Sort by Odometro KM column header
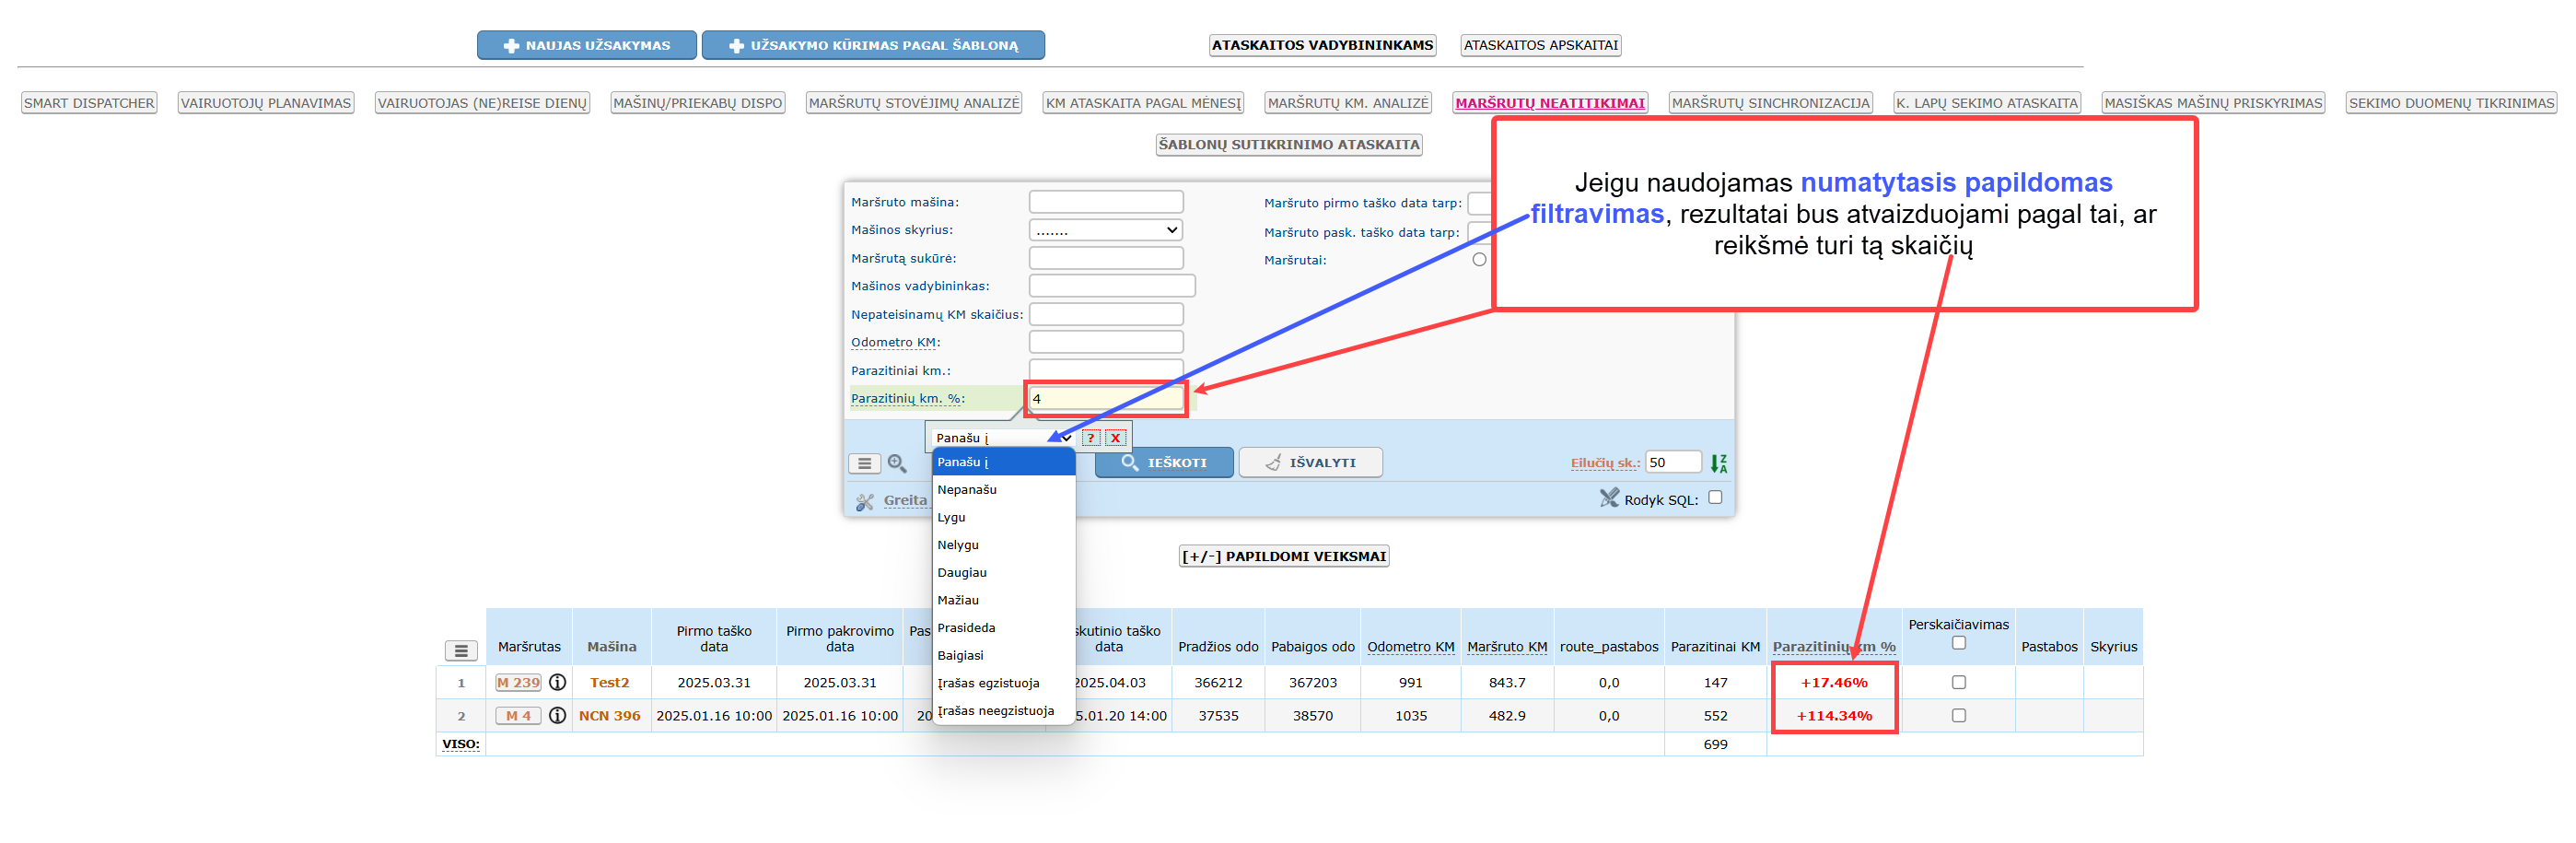2576x843 pixels. [1410, 647]
